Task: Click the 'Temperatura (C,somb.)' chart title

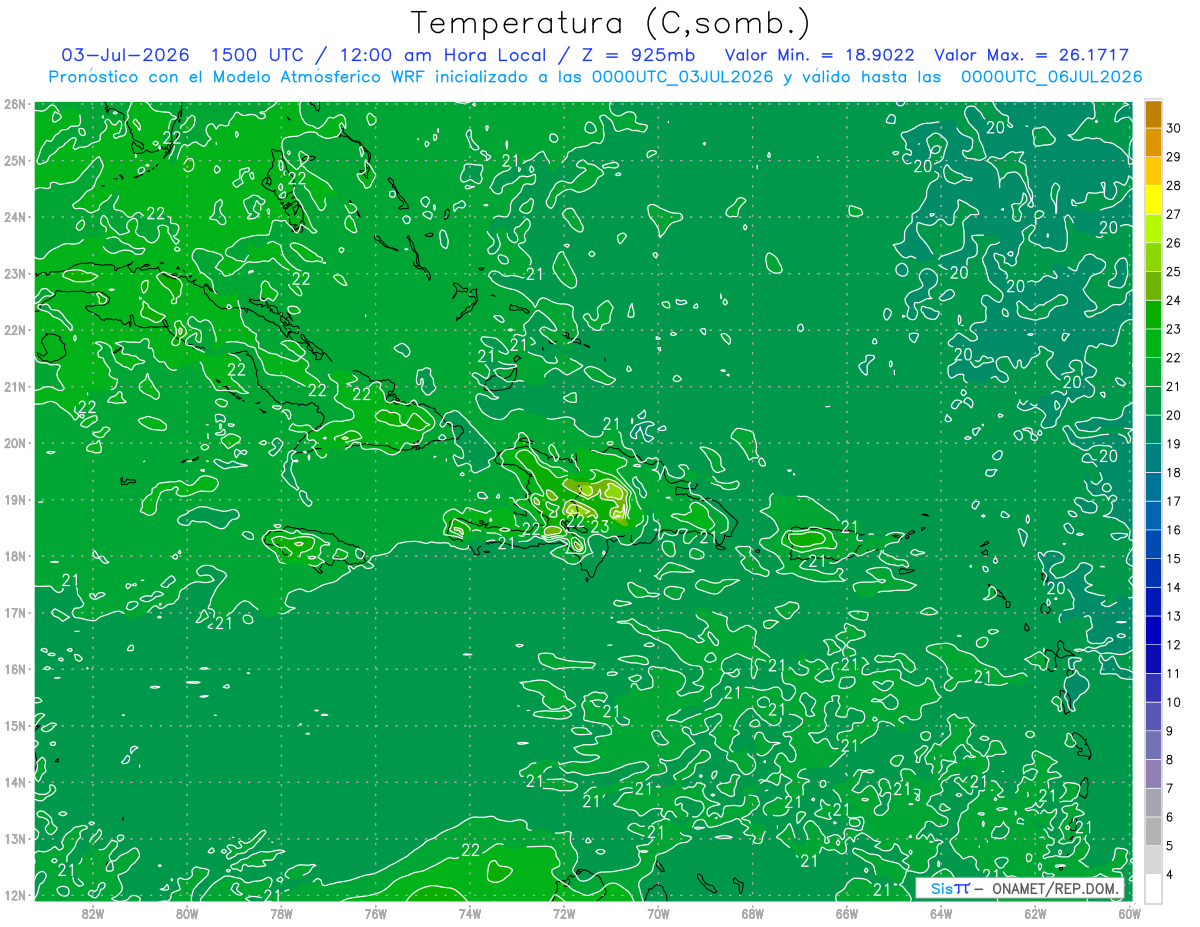Action: pyautogui.click(x=610, y=23)
